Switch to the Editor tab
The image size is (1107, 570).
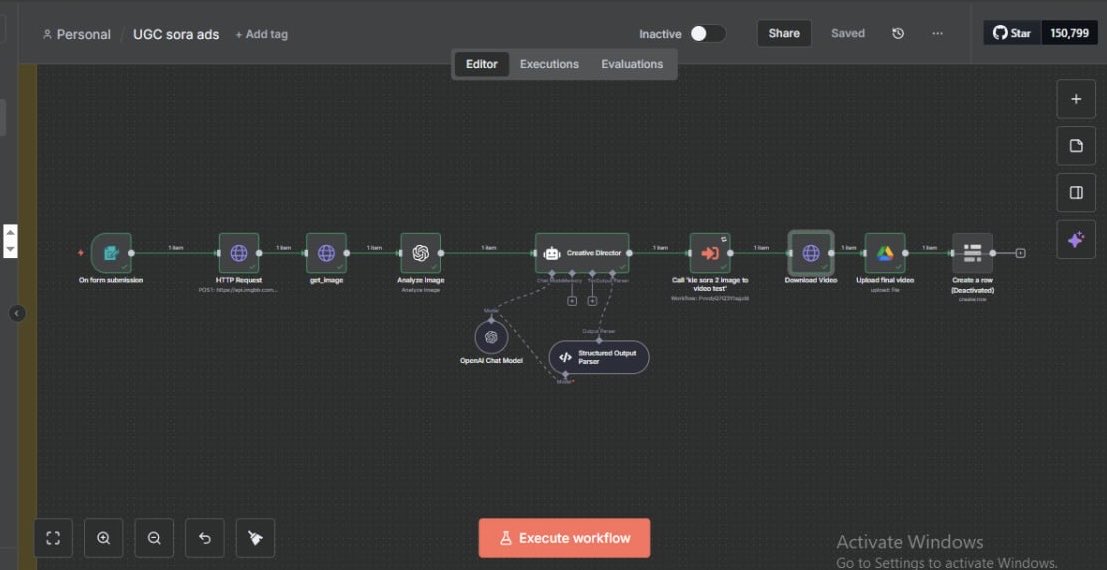[x=481, y=64]
